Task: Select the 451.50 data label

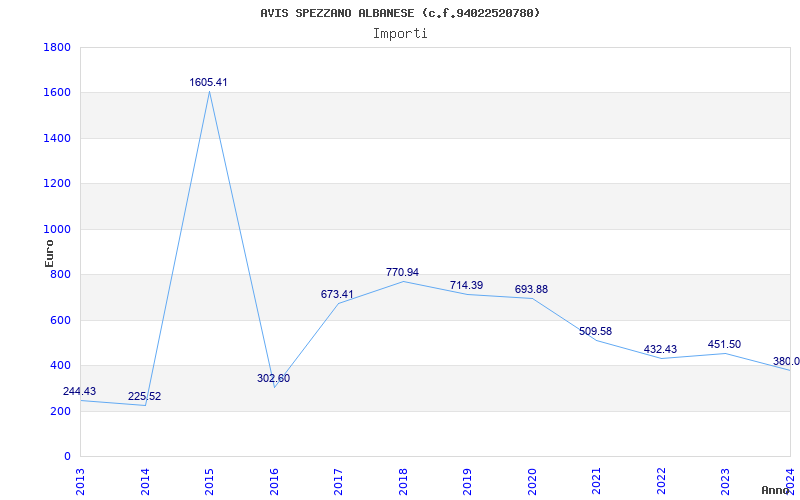Action: 724,344
